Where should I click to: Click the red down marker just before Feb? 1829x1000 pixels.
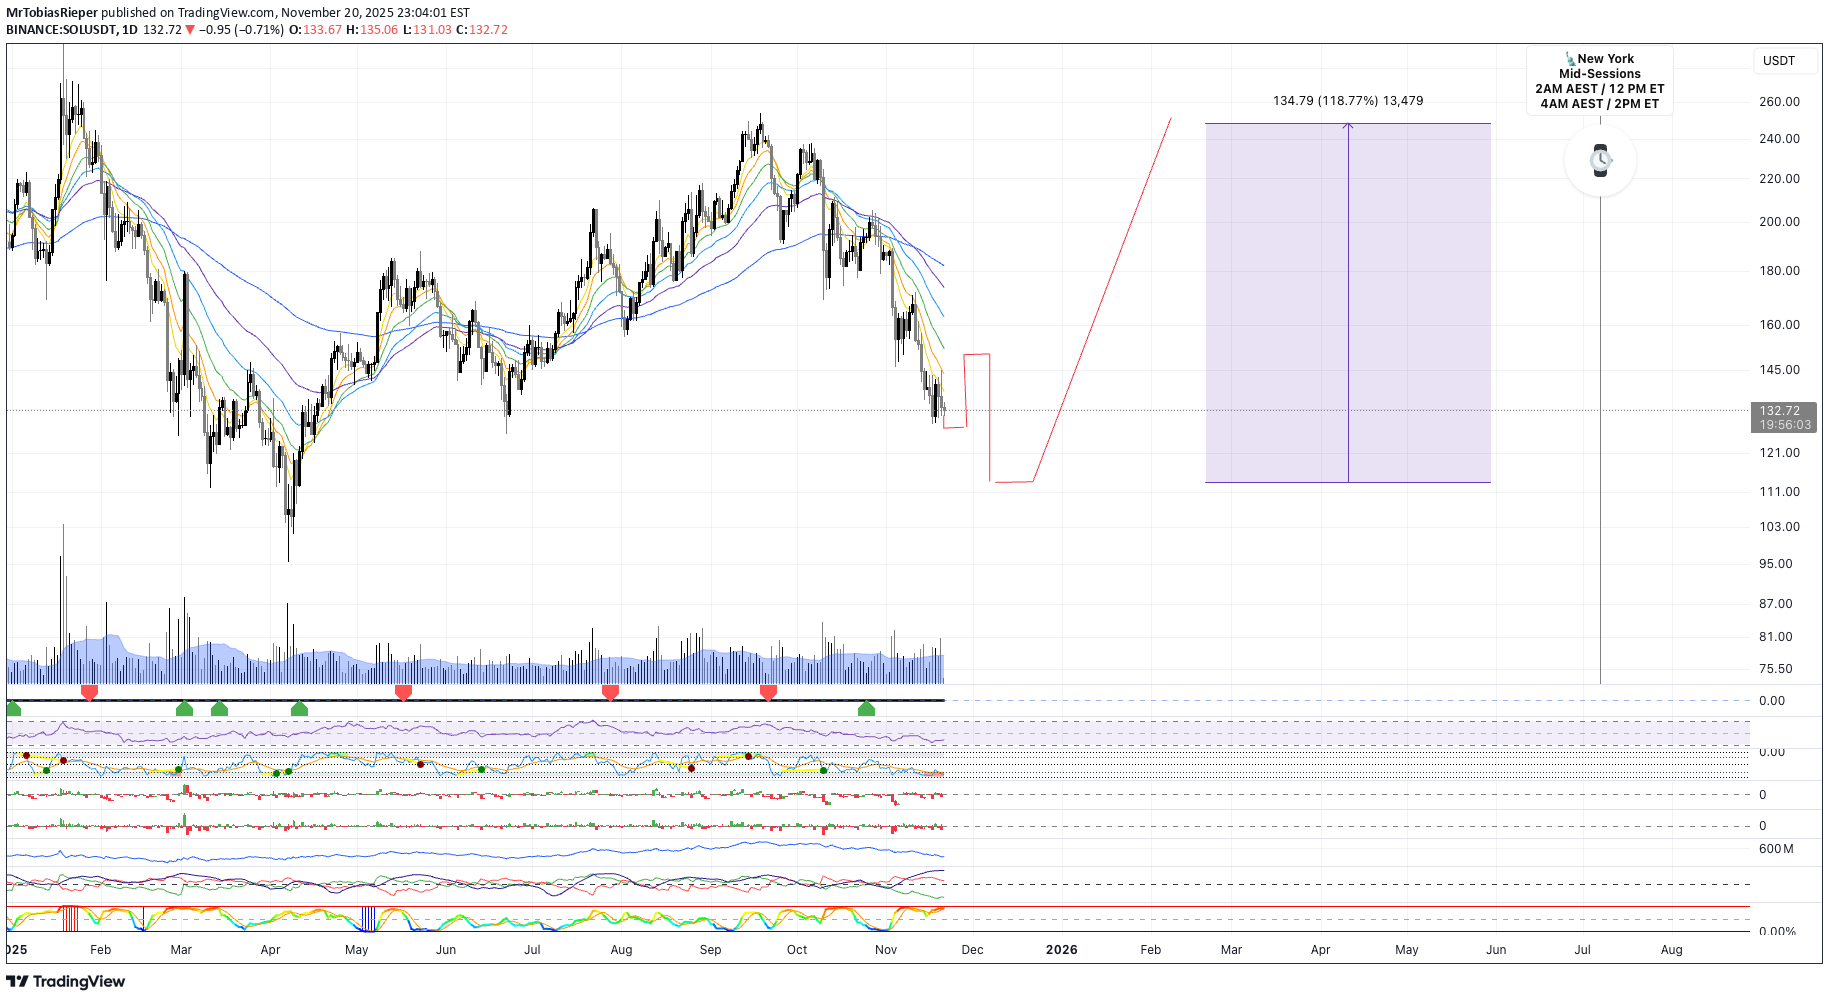pos(89,692)
